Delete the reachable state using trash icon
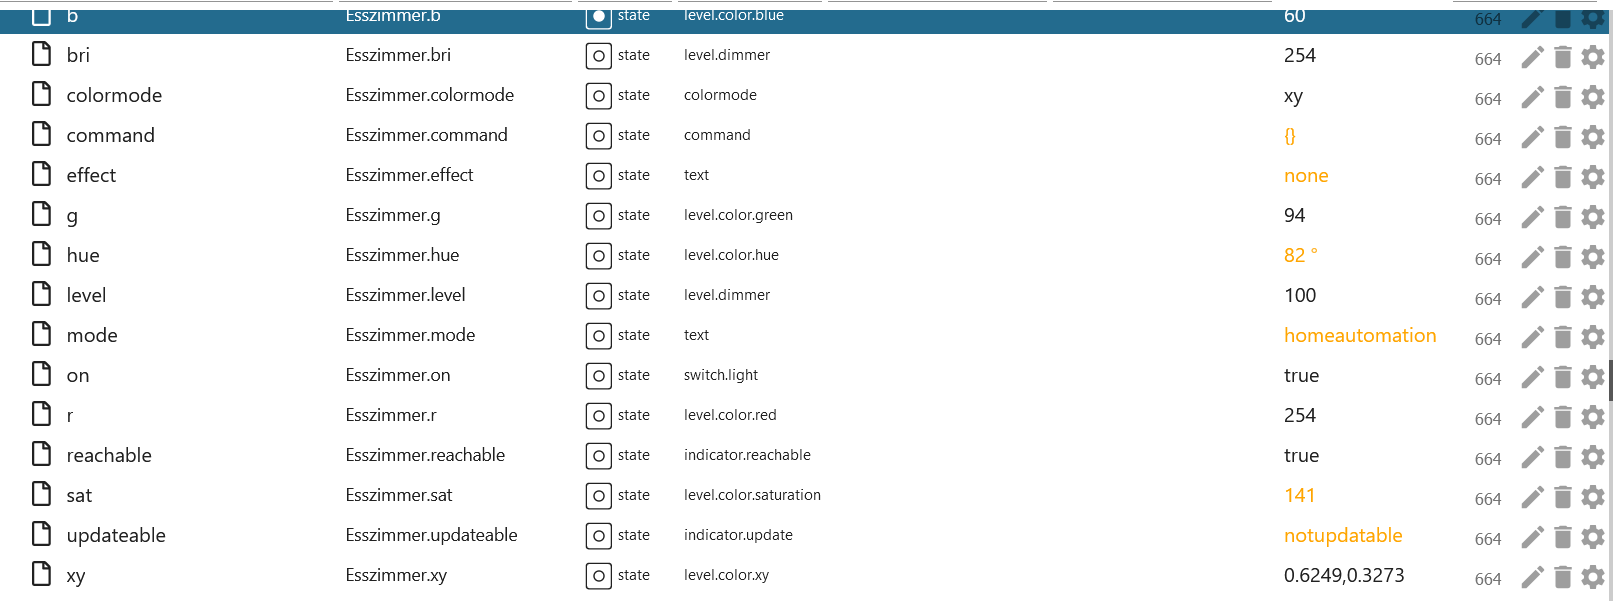Screen dimensions: 1613x601 1563,457
